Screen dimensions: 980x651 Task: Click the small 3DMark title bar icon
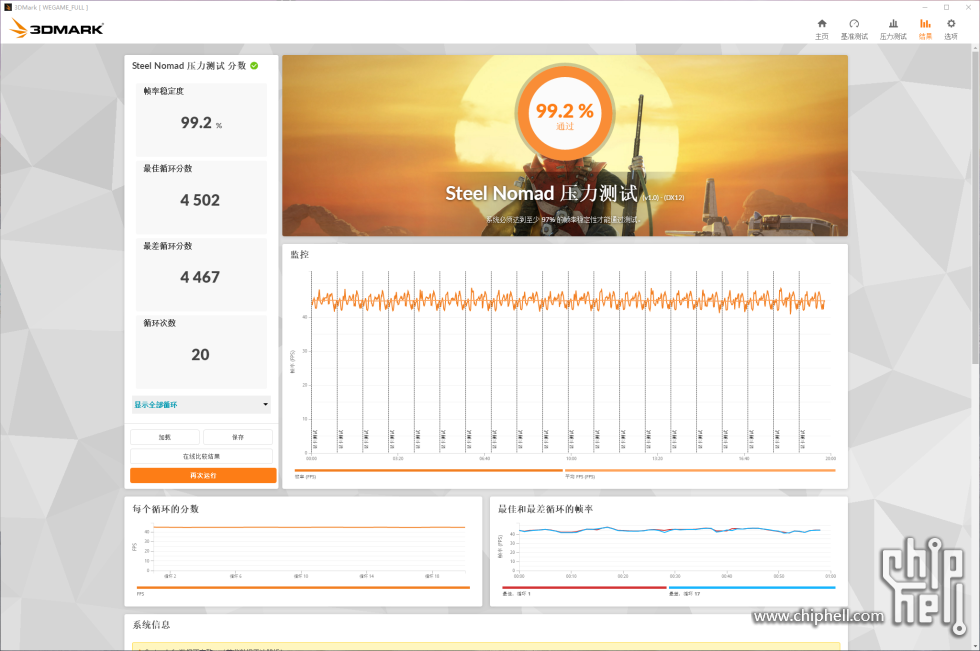coord(8,7)
